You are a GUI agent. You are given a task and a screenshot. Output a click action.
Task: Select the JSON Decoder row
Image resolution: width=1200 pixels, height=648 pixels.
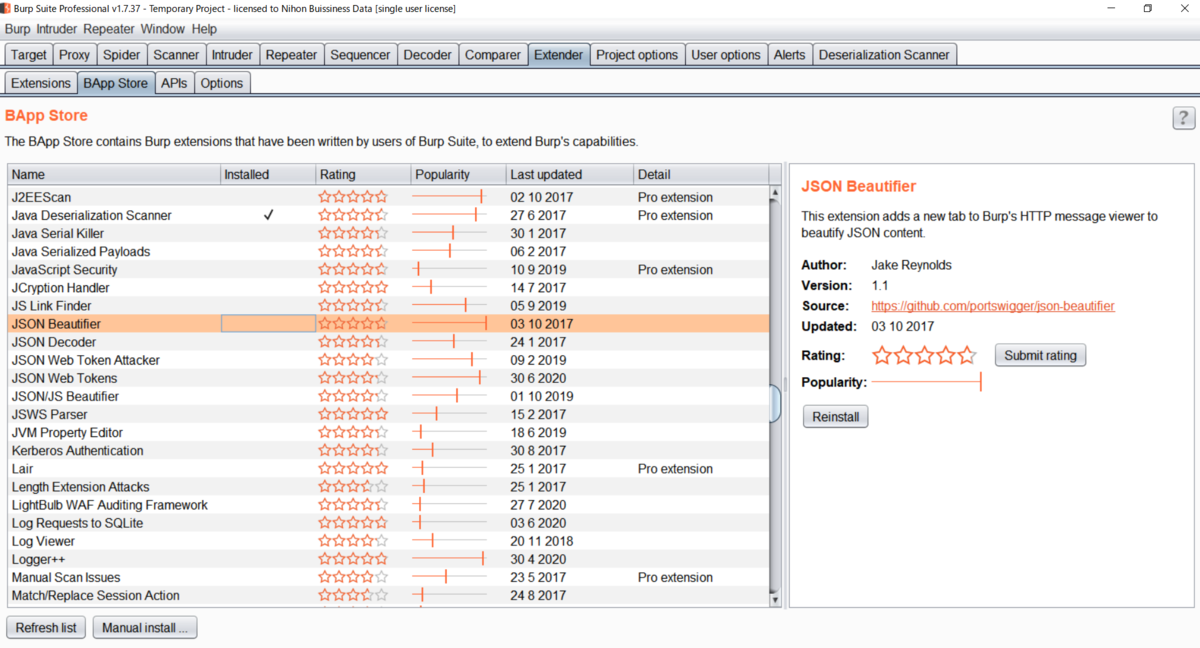coord(388,342)
